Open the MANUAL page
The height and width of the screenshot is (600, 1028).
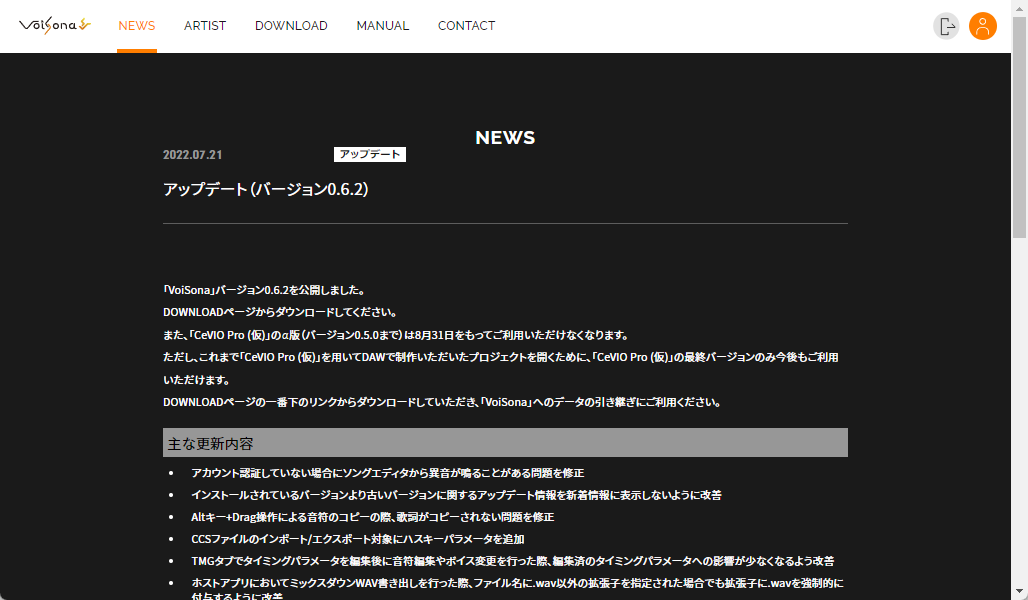(x=382, y=26)
